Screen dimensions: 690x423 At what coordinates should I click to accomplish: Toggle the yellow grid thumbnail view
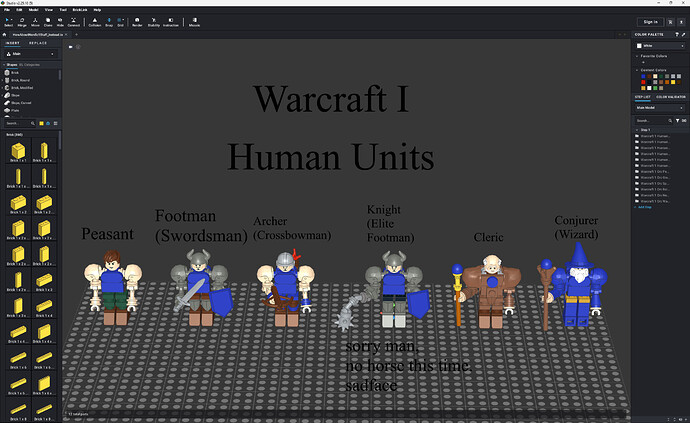point(41,124)
